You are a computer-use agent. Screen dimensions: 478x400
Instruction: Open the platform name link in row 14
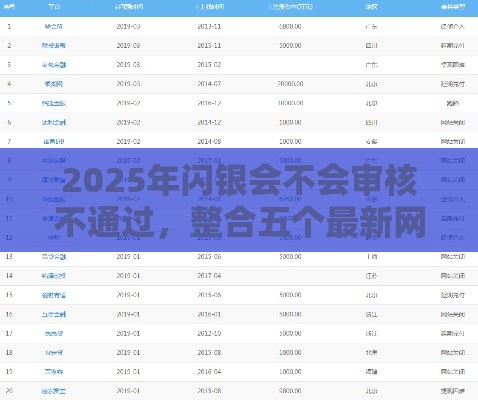54,276
